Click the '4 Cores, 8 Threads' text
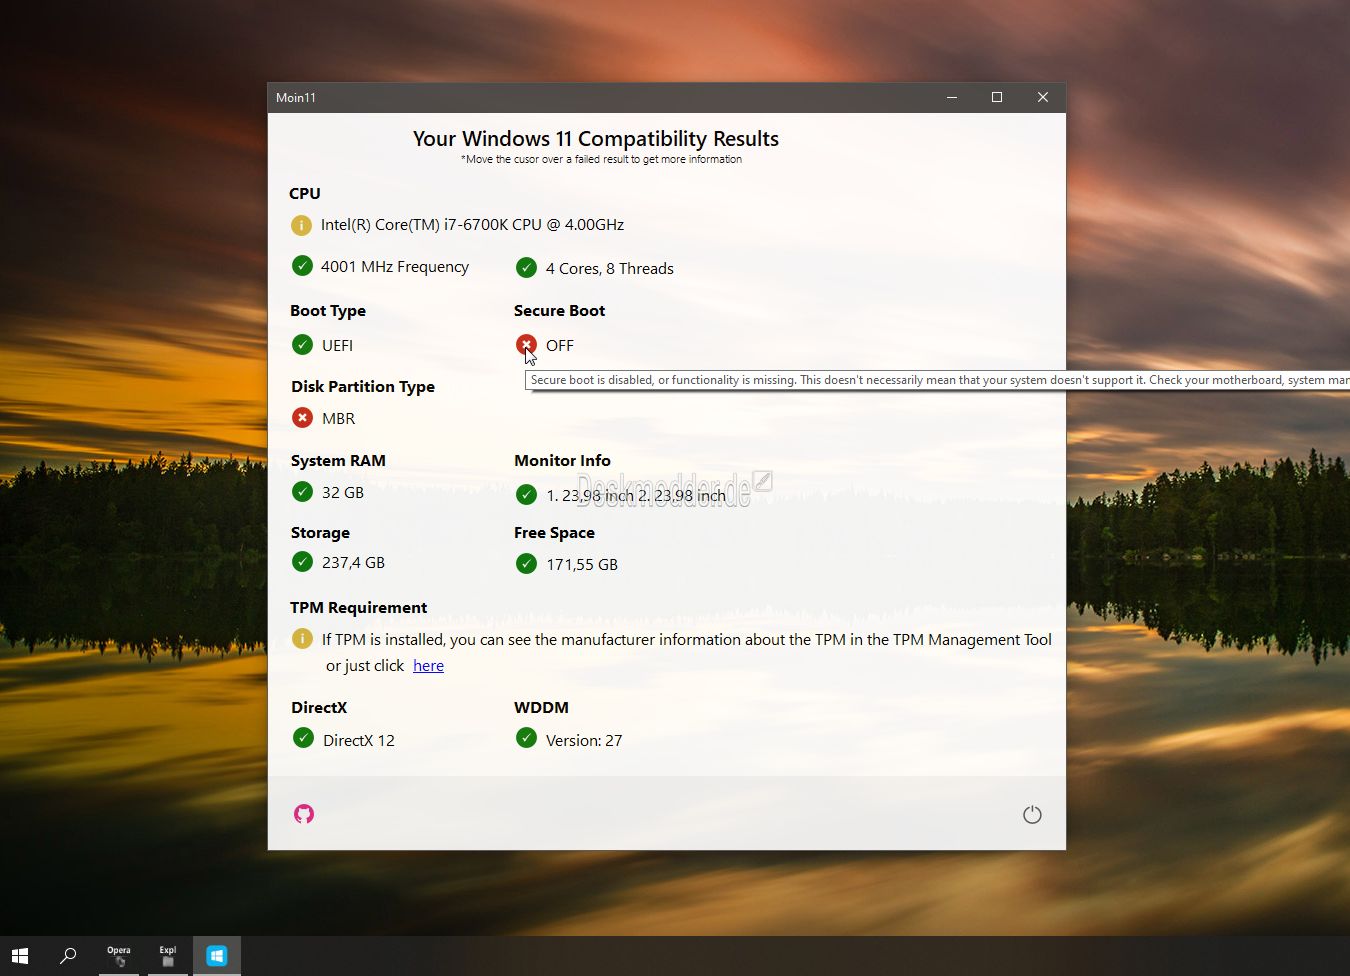Viewport: 1350px width, 976px height. (610, 269)
